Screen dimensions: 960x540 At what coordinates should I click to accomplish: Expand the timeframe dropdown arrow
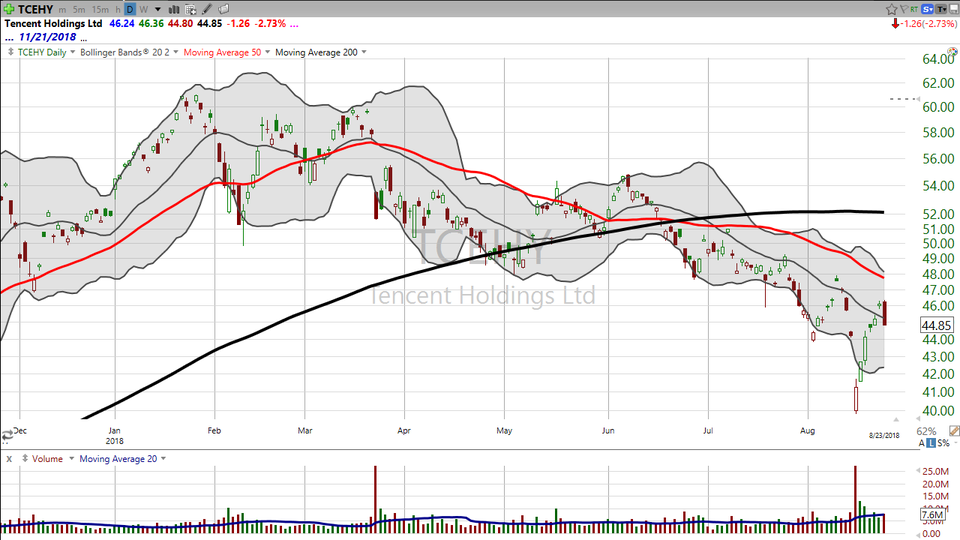click(158, 8)
